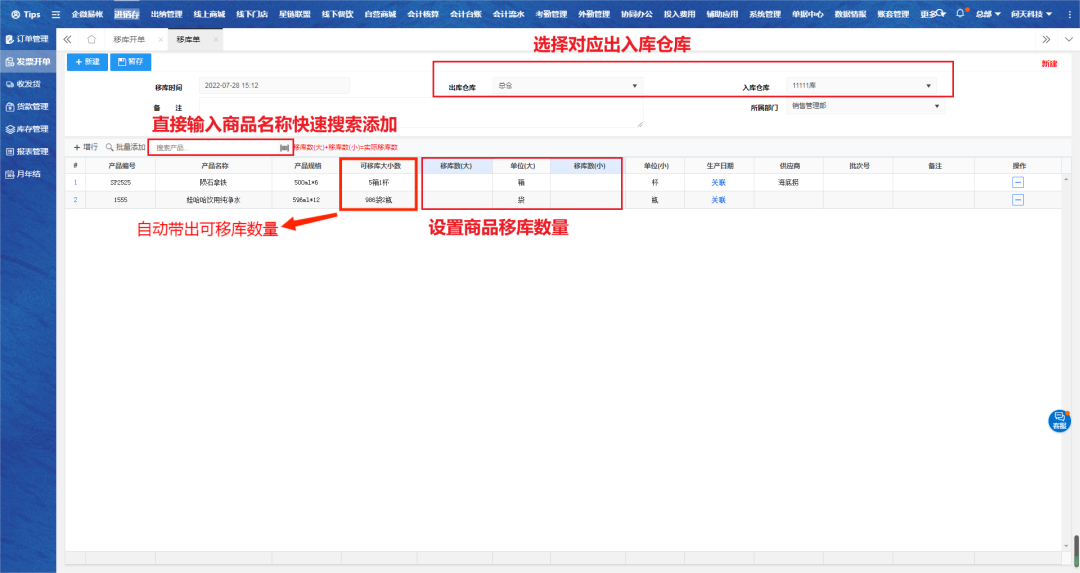Open the 进销存 top menu
The image size is (1080, 573).
(127, 14)
